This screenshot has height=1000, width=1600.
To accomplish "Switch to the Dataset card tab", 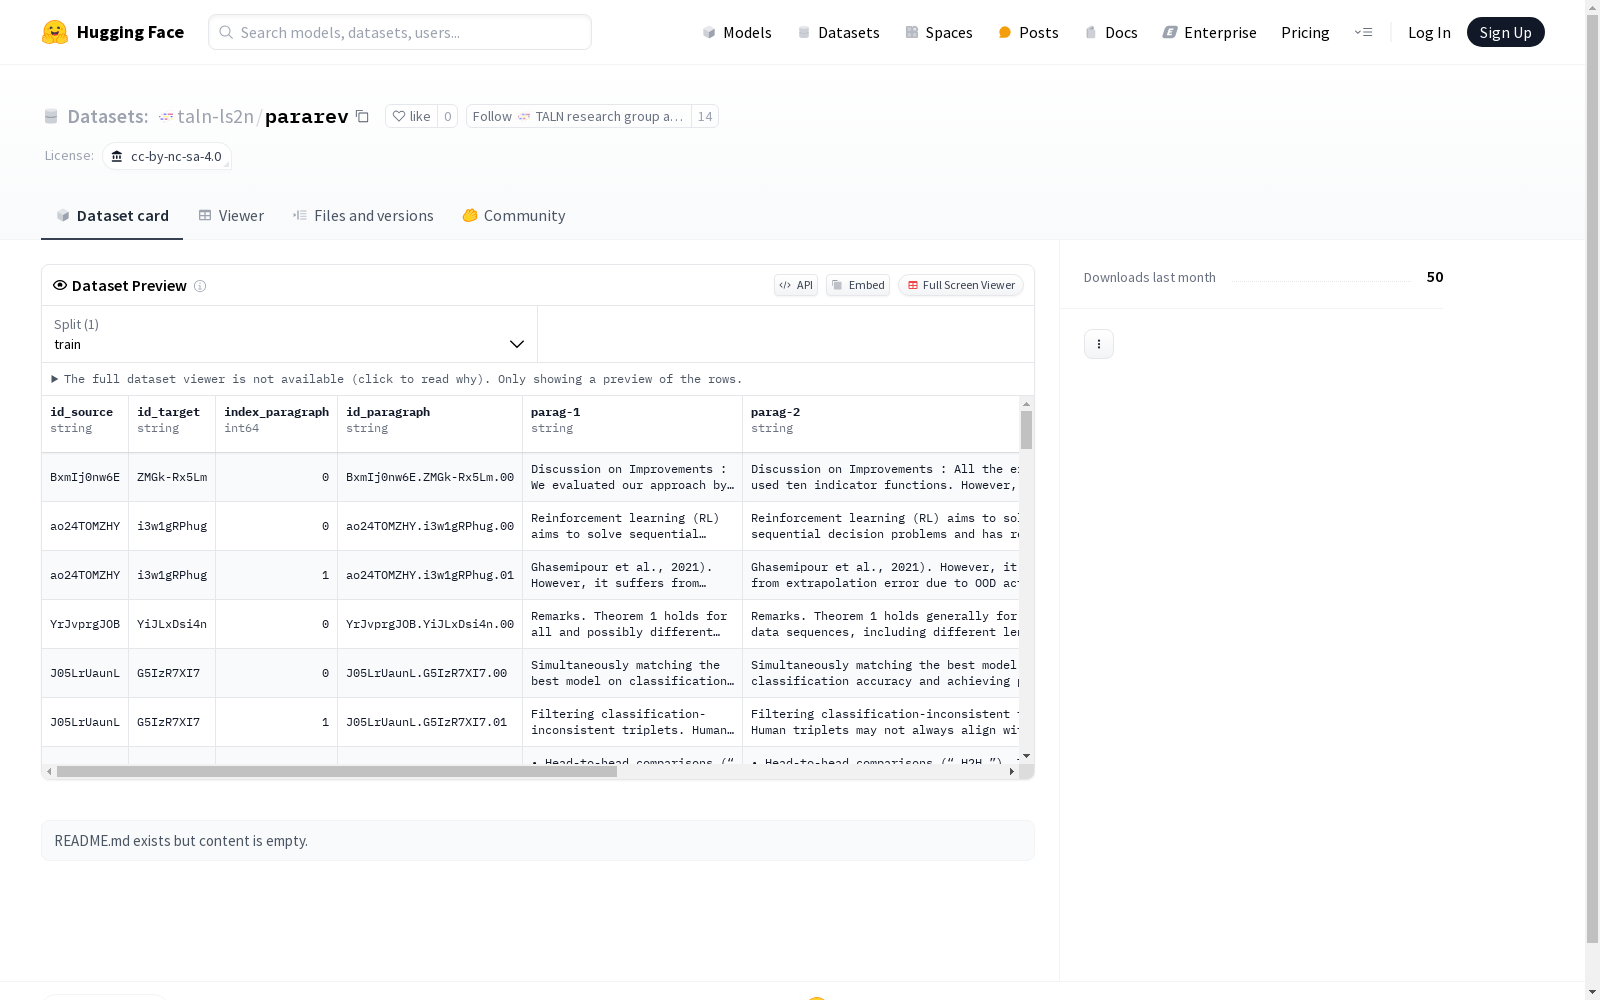I will (x=112, y=216).
